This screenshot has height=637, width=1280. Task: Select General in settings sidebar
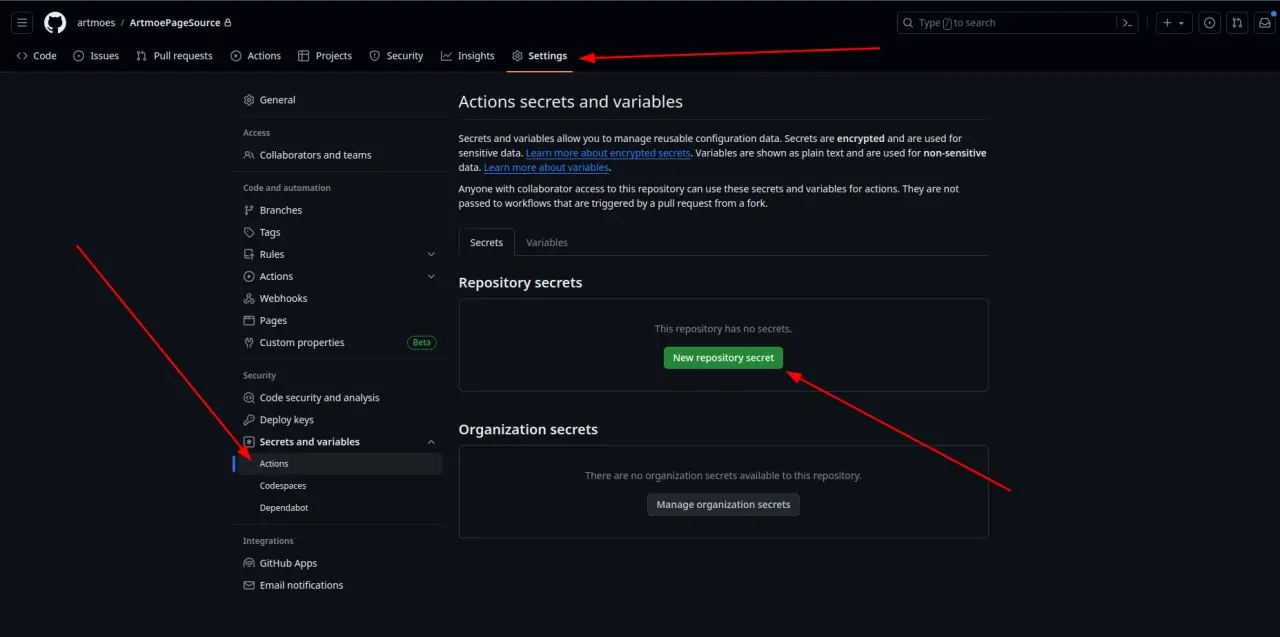tap(277, 100)
